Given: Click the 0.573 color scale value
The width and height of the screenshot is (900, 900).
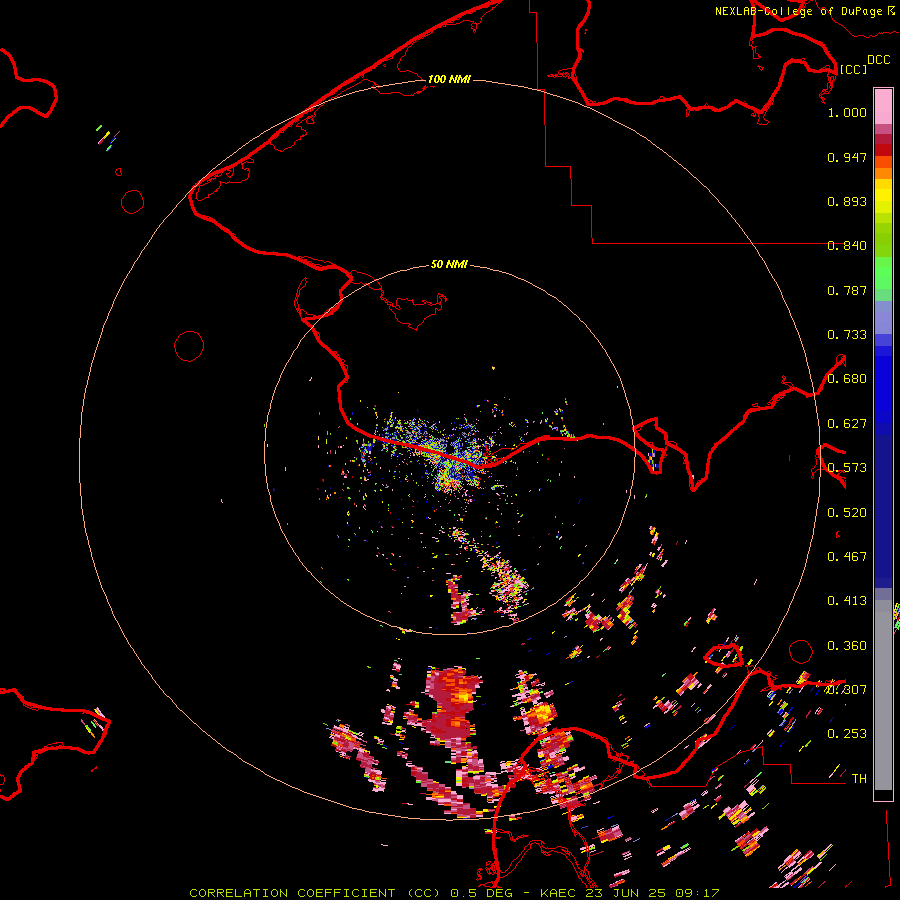Looking at the screenshot, I should (x=847, y=468).
